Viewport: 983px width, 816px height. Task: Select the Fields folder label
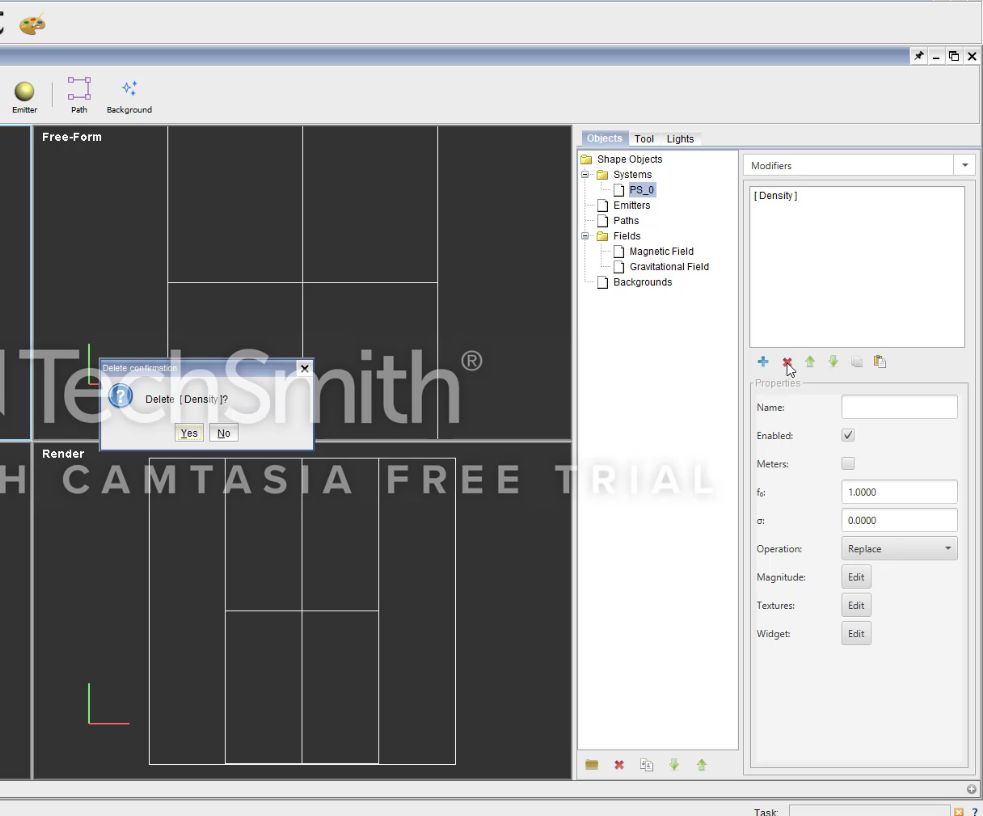coord(627,236)
